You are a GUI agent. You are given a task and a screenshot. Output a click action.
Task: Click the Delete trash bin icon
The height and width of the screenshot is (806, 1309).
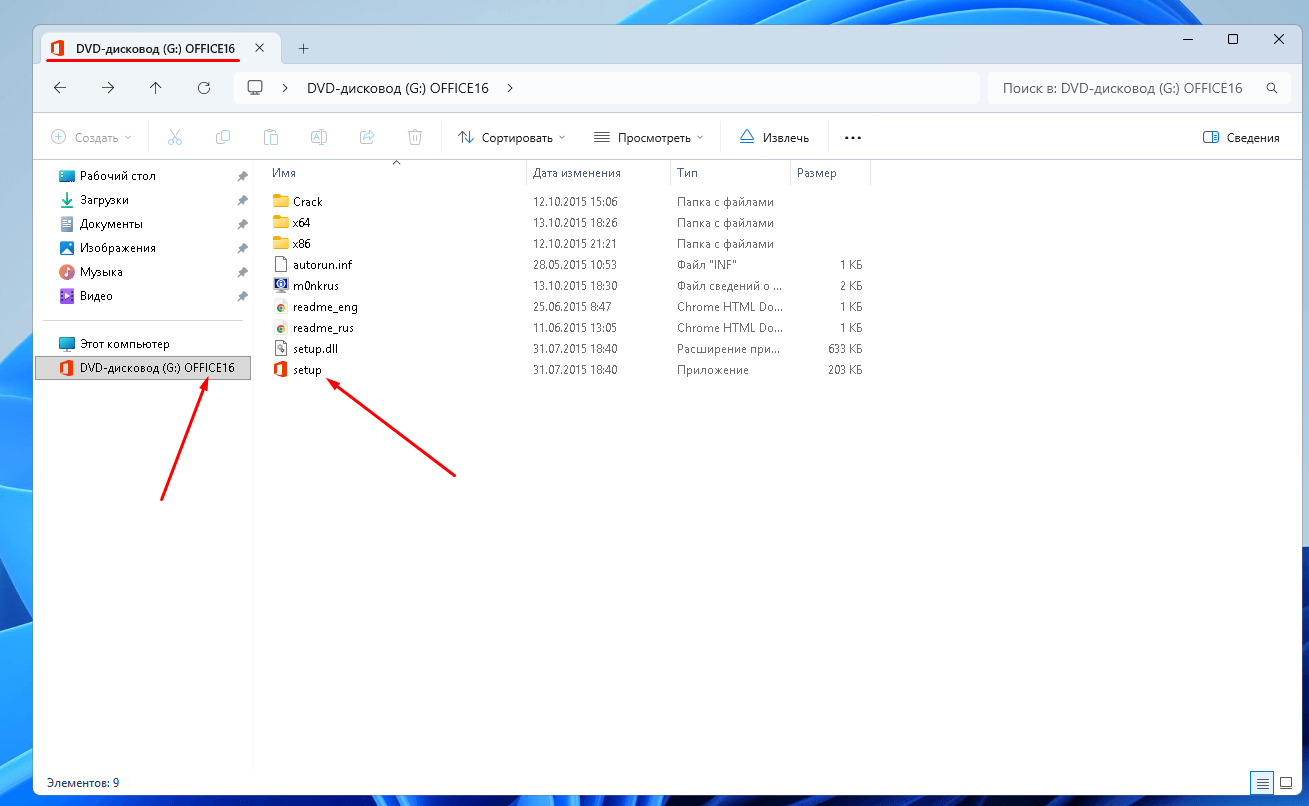click(415, 137)
